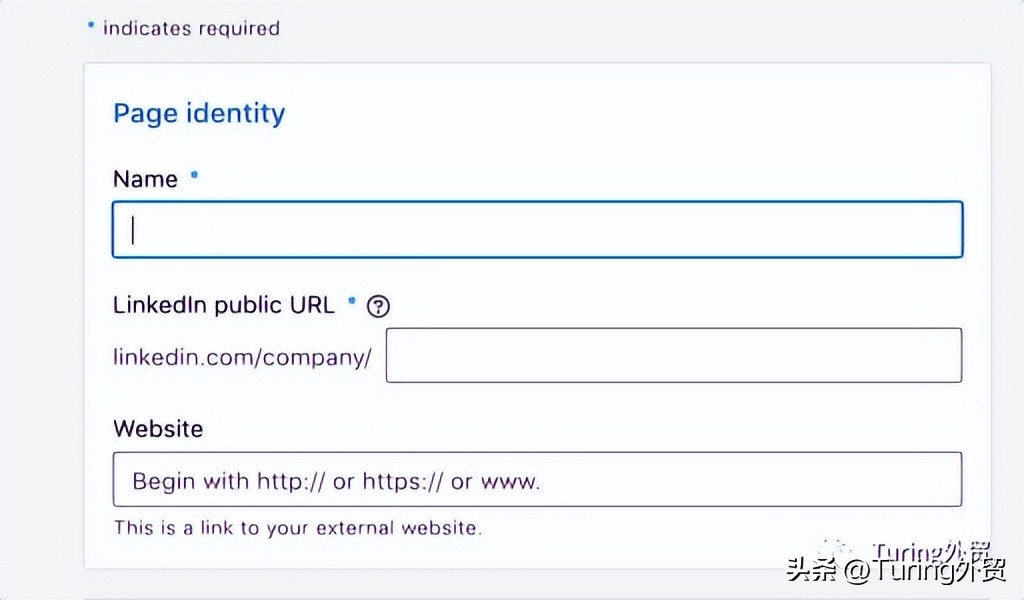Click the "Page identity" section heading
1024x600 pixels.
199,113
